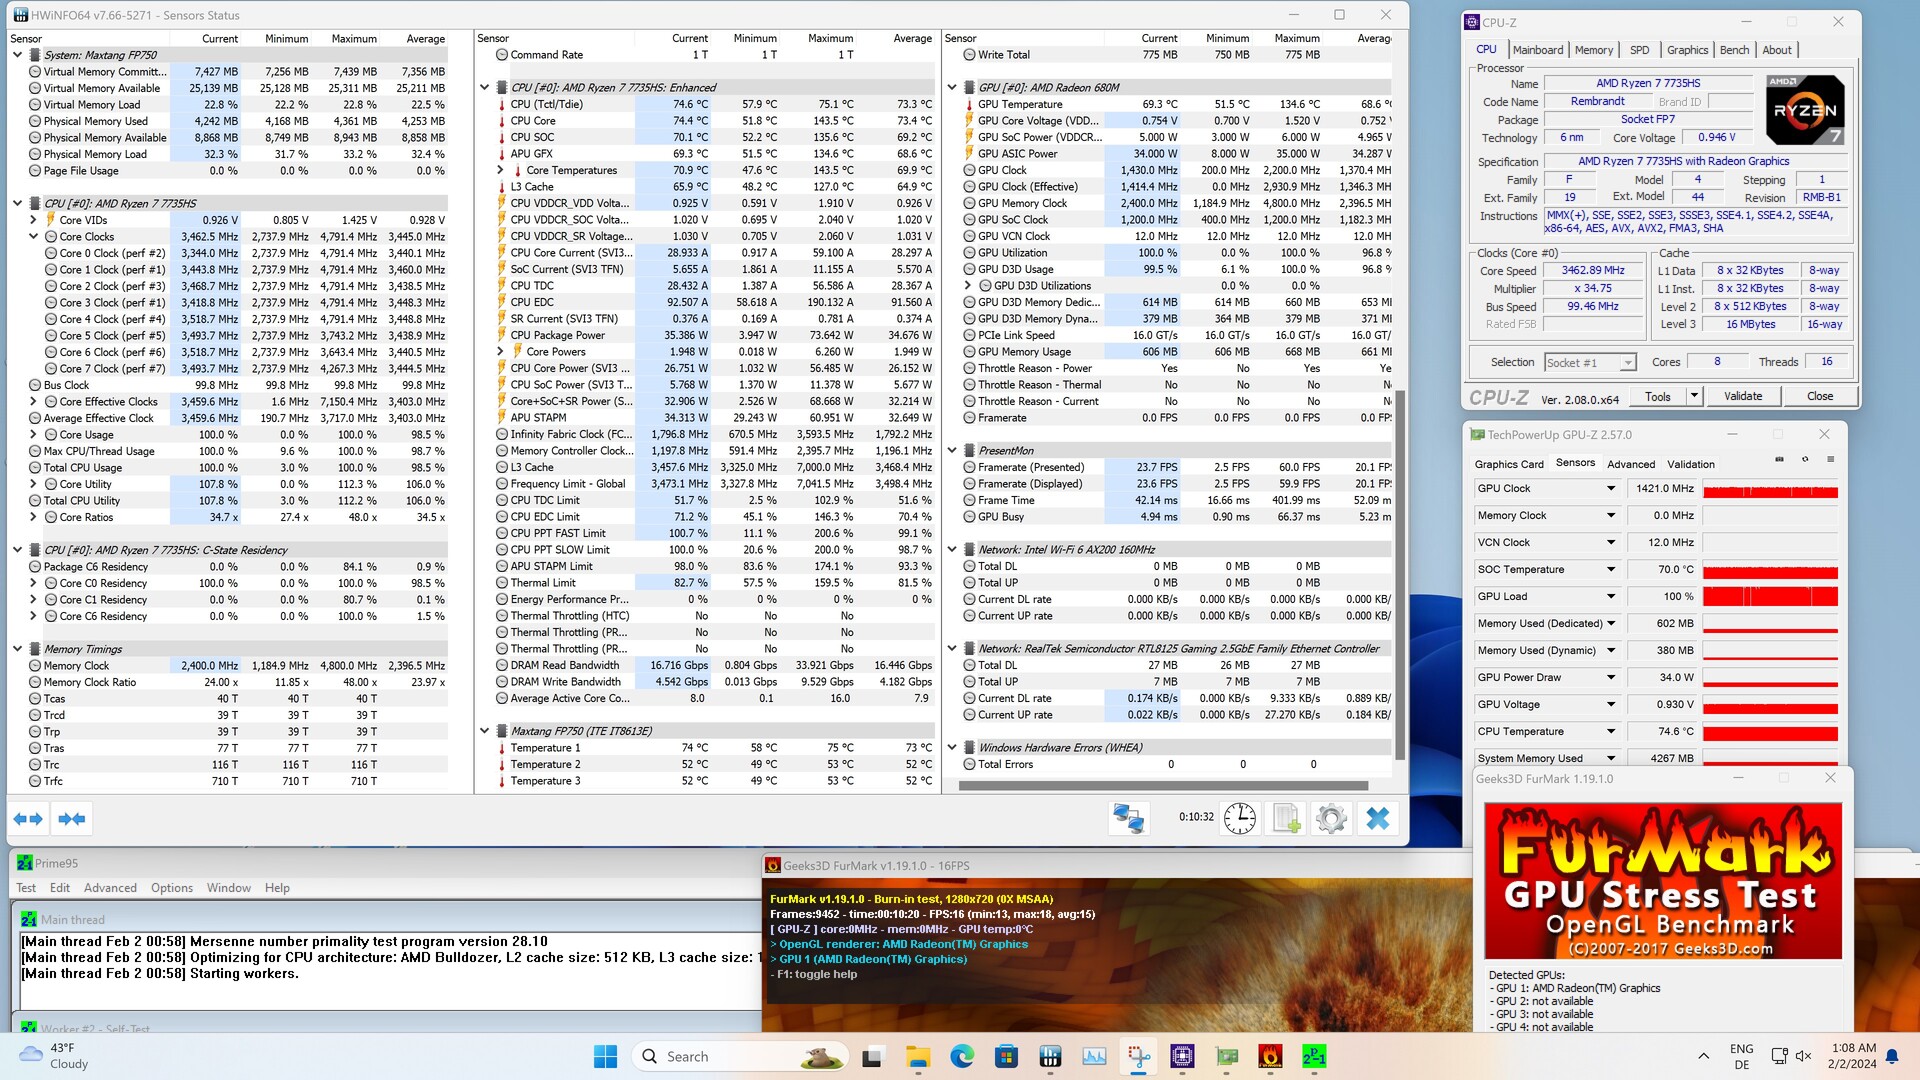The image size is (1920, 1080).
Task: Open FurMark from the Windows taskbar
Action: click(1270, 1056)
